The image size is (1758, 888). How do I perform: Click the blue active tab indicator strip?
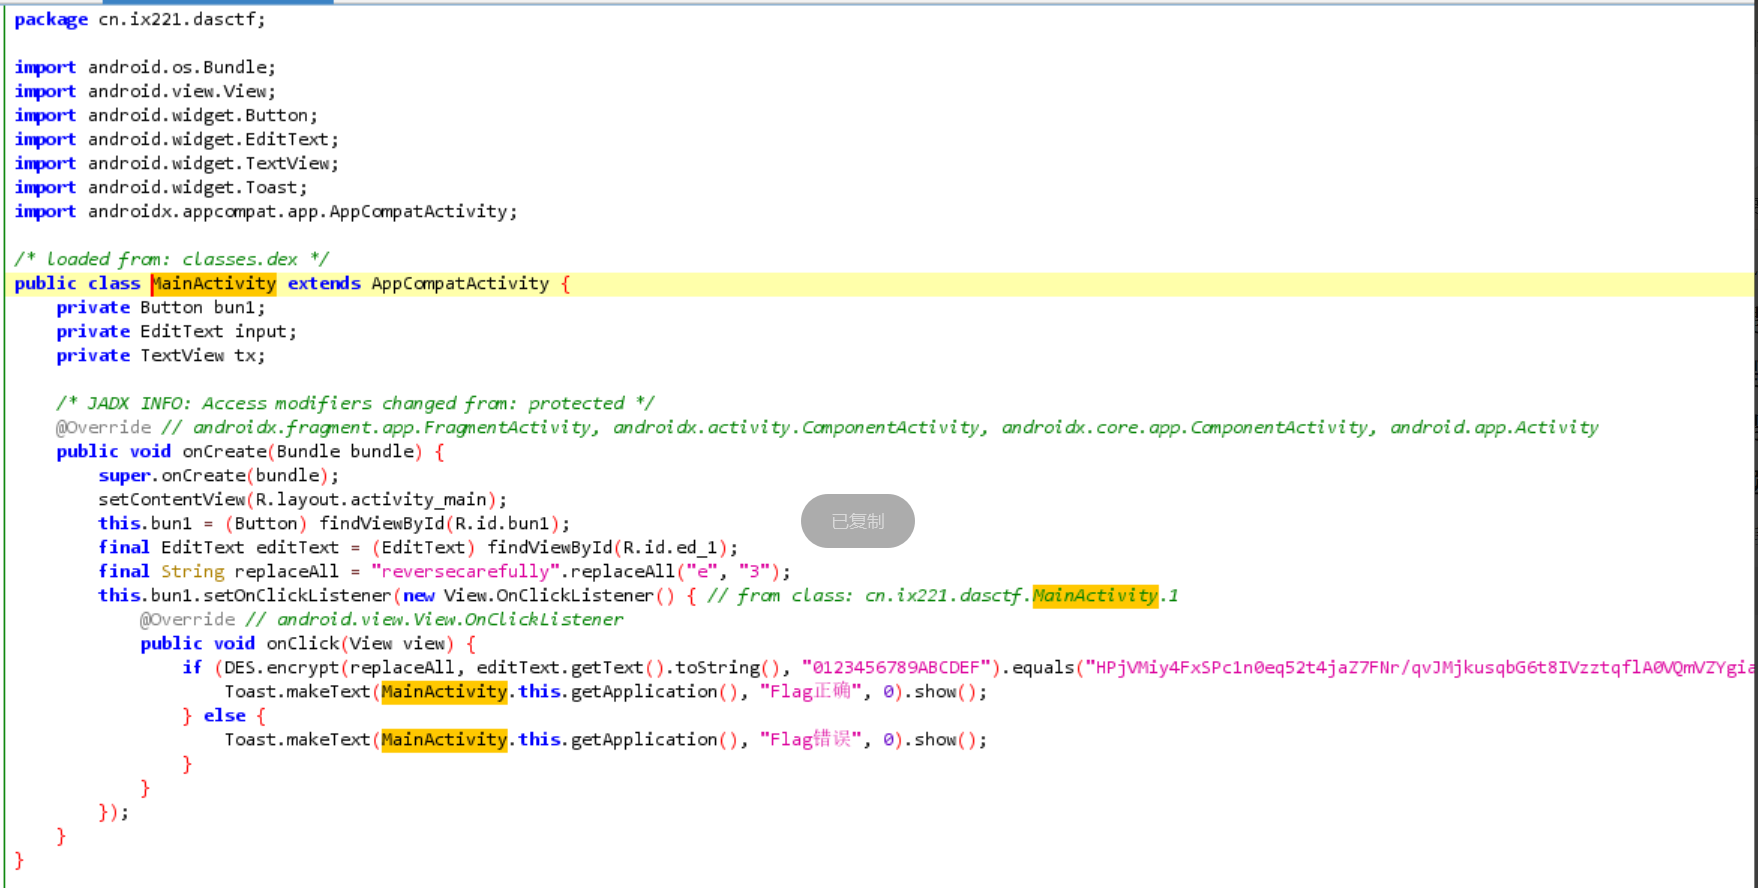click(168, 2)
